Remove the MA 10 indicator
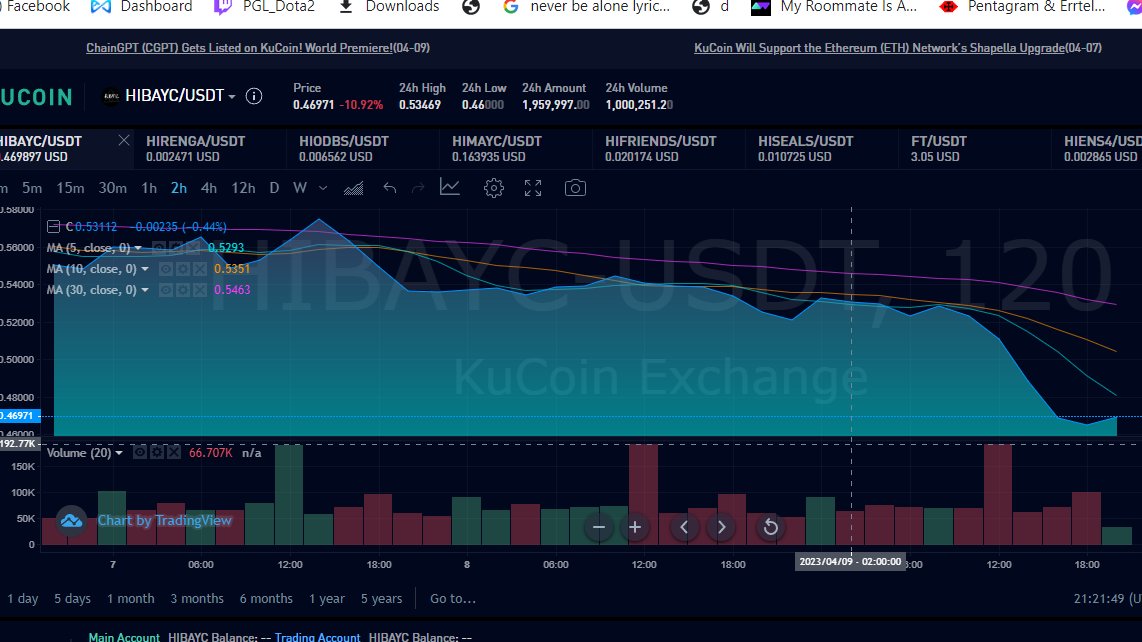Image resolution: width=1142 pixels, height=642 pixels. [x=200, y=269]
